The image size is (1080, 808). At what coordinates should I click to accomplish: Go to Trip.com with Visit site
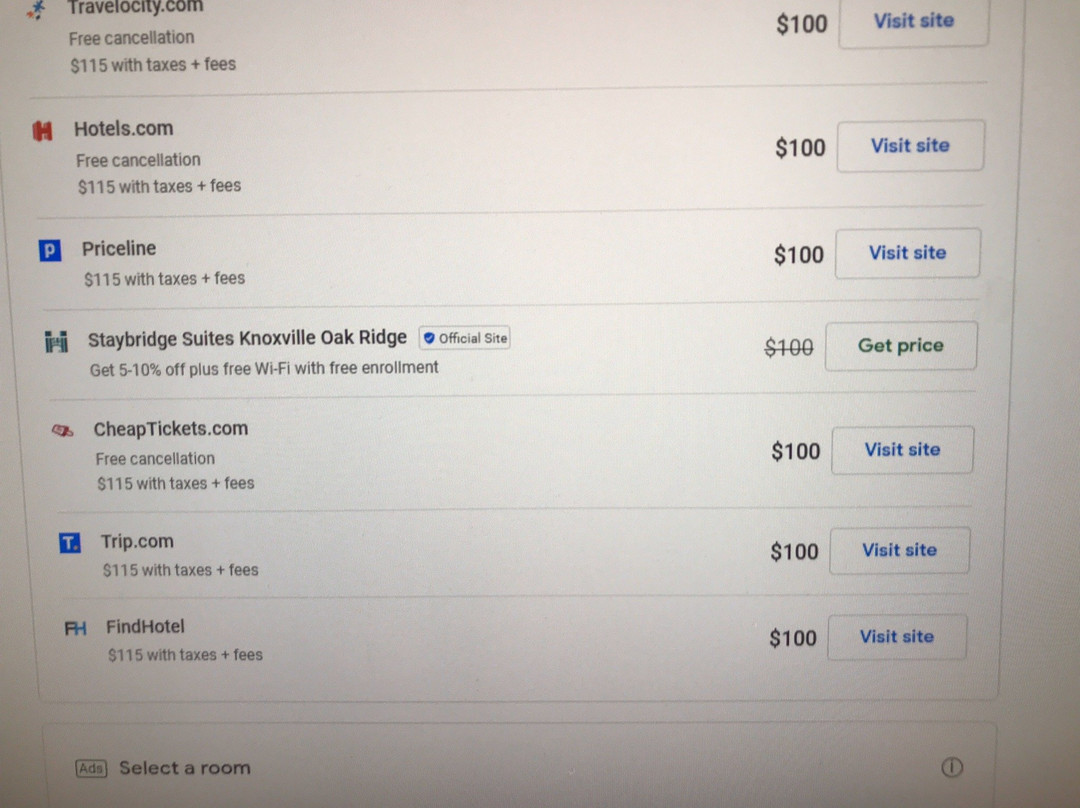[899, 550]
